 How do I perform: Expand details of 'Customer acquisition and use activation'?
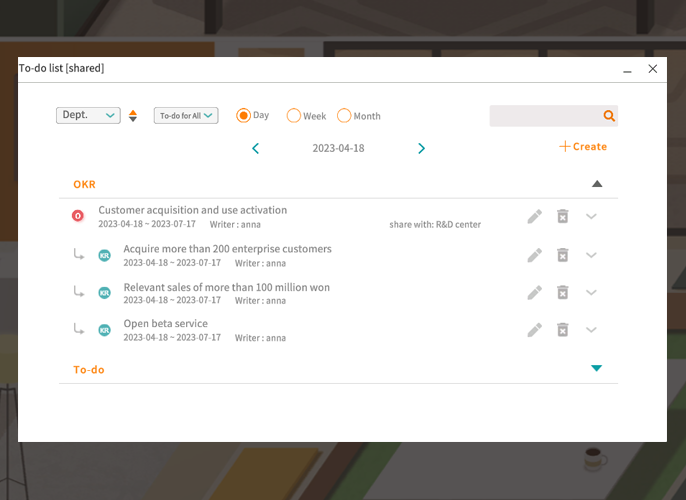[x=591, y=216]
